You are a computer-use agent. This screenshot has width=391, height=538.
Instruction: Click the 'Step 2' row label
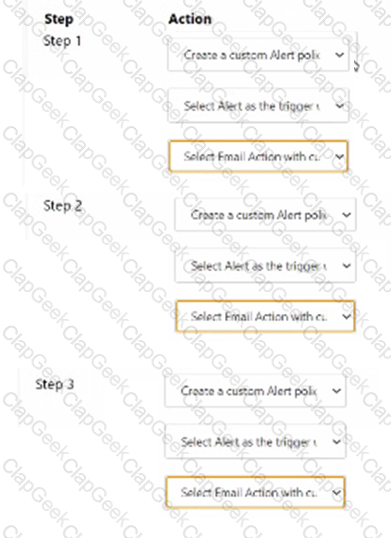(63, 206)
